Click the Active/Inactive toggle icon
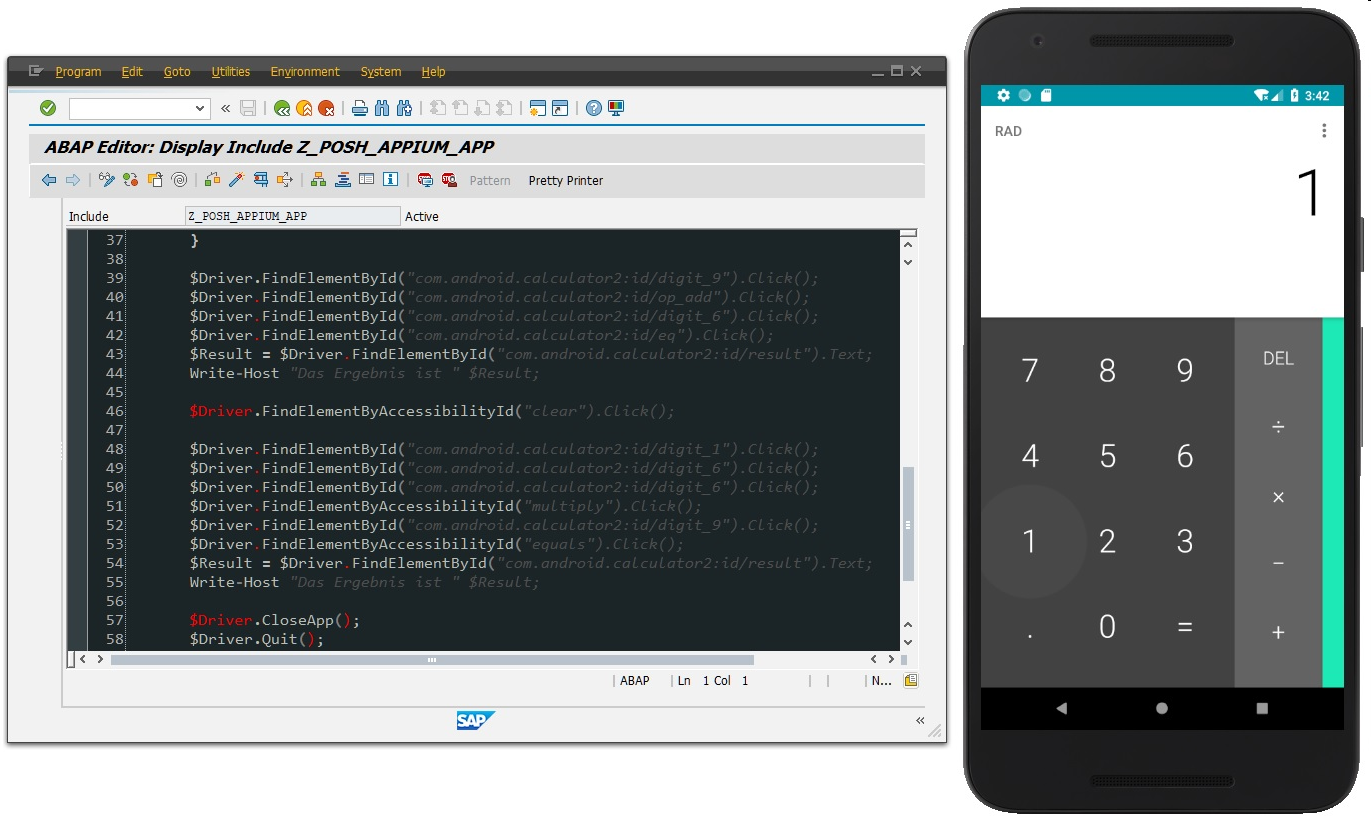 coord(131,180)
